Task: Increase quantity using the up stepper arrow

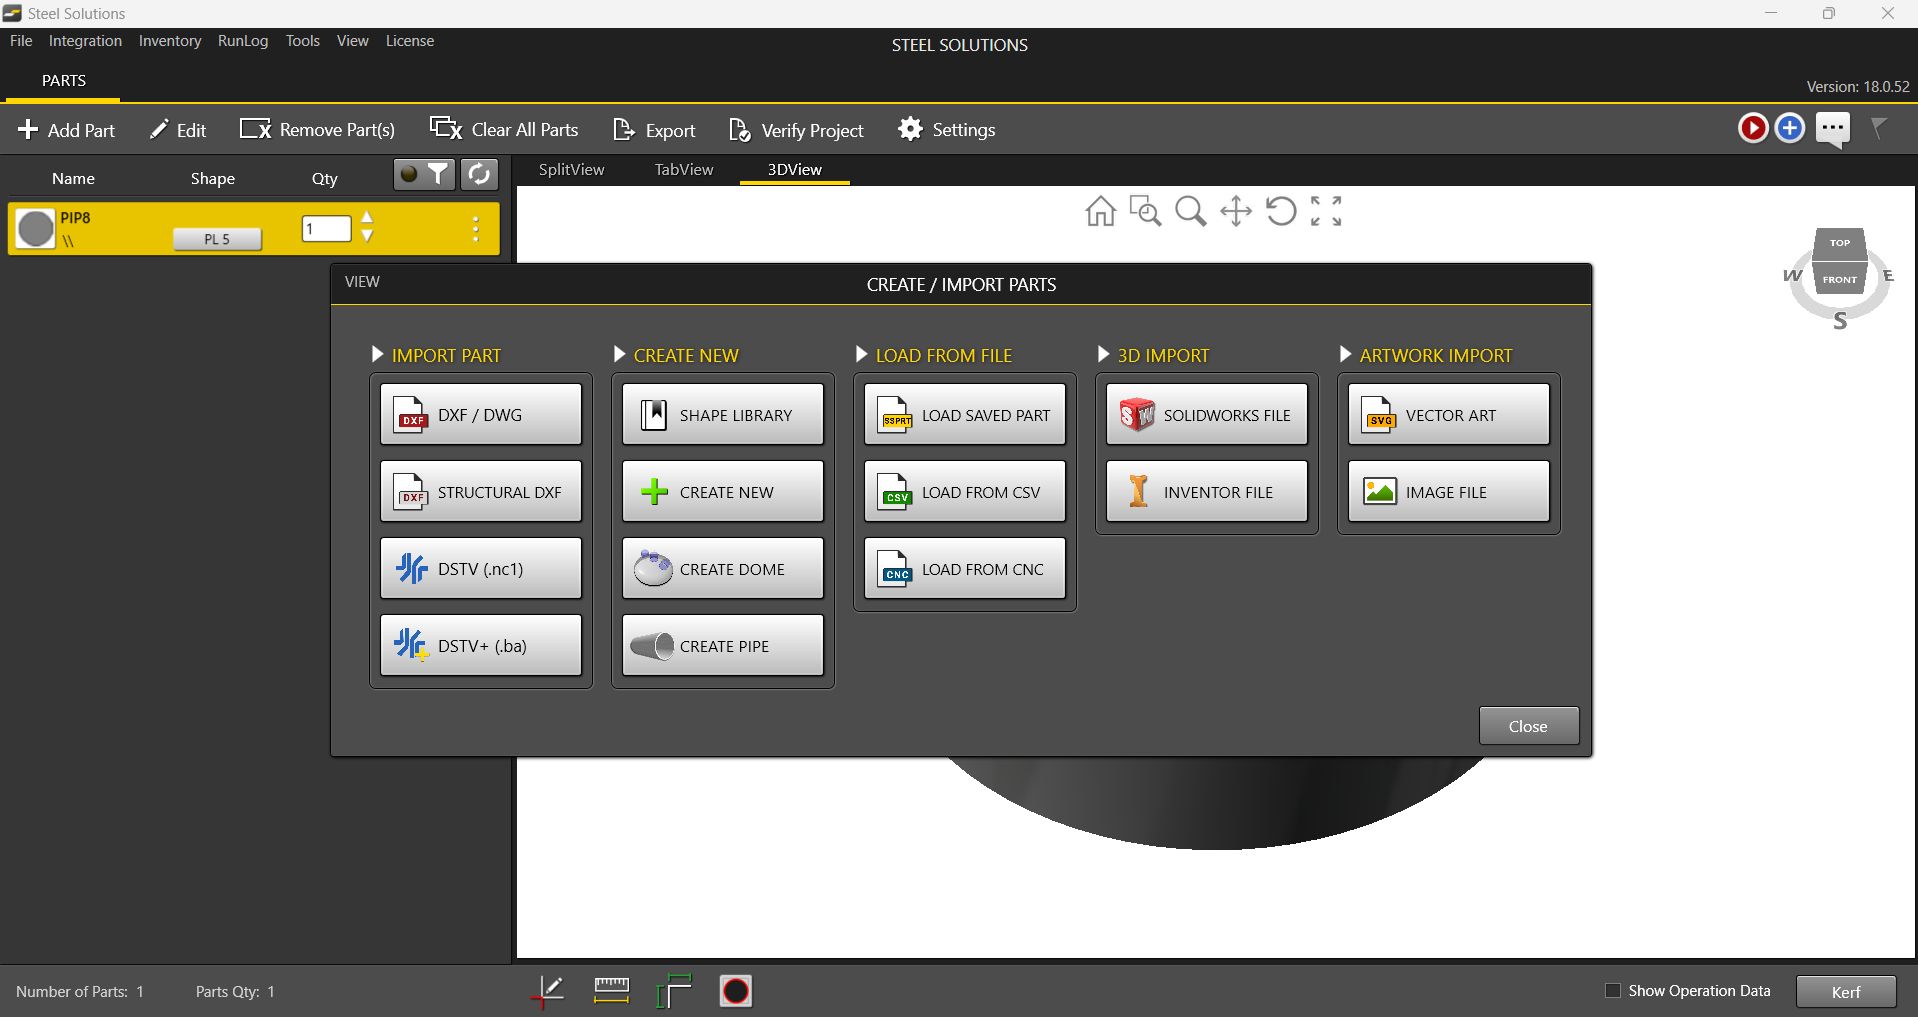Action: (367, 219)
